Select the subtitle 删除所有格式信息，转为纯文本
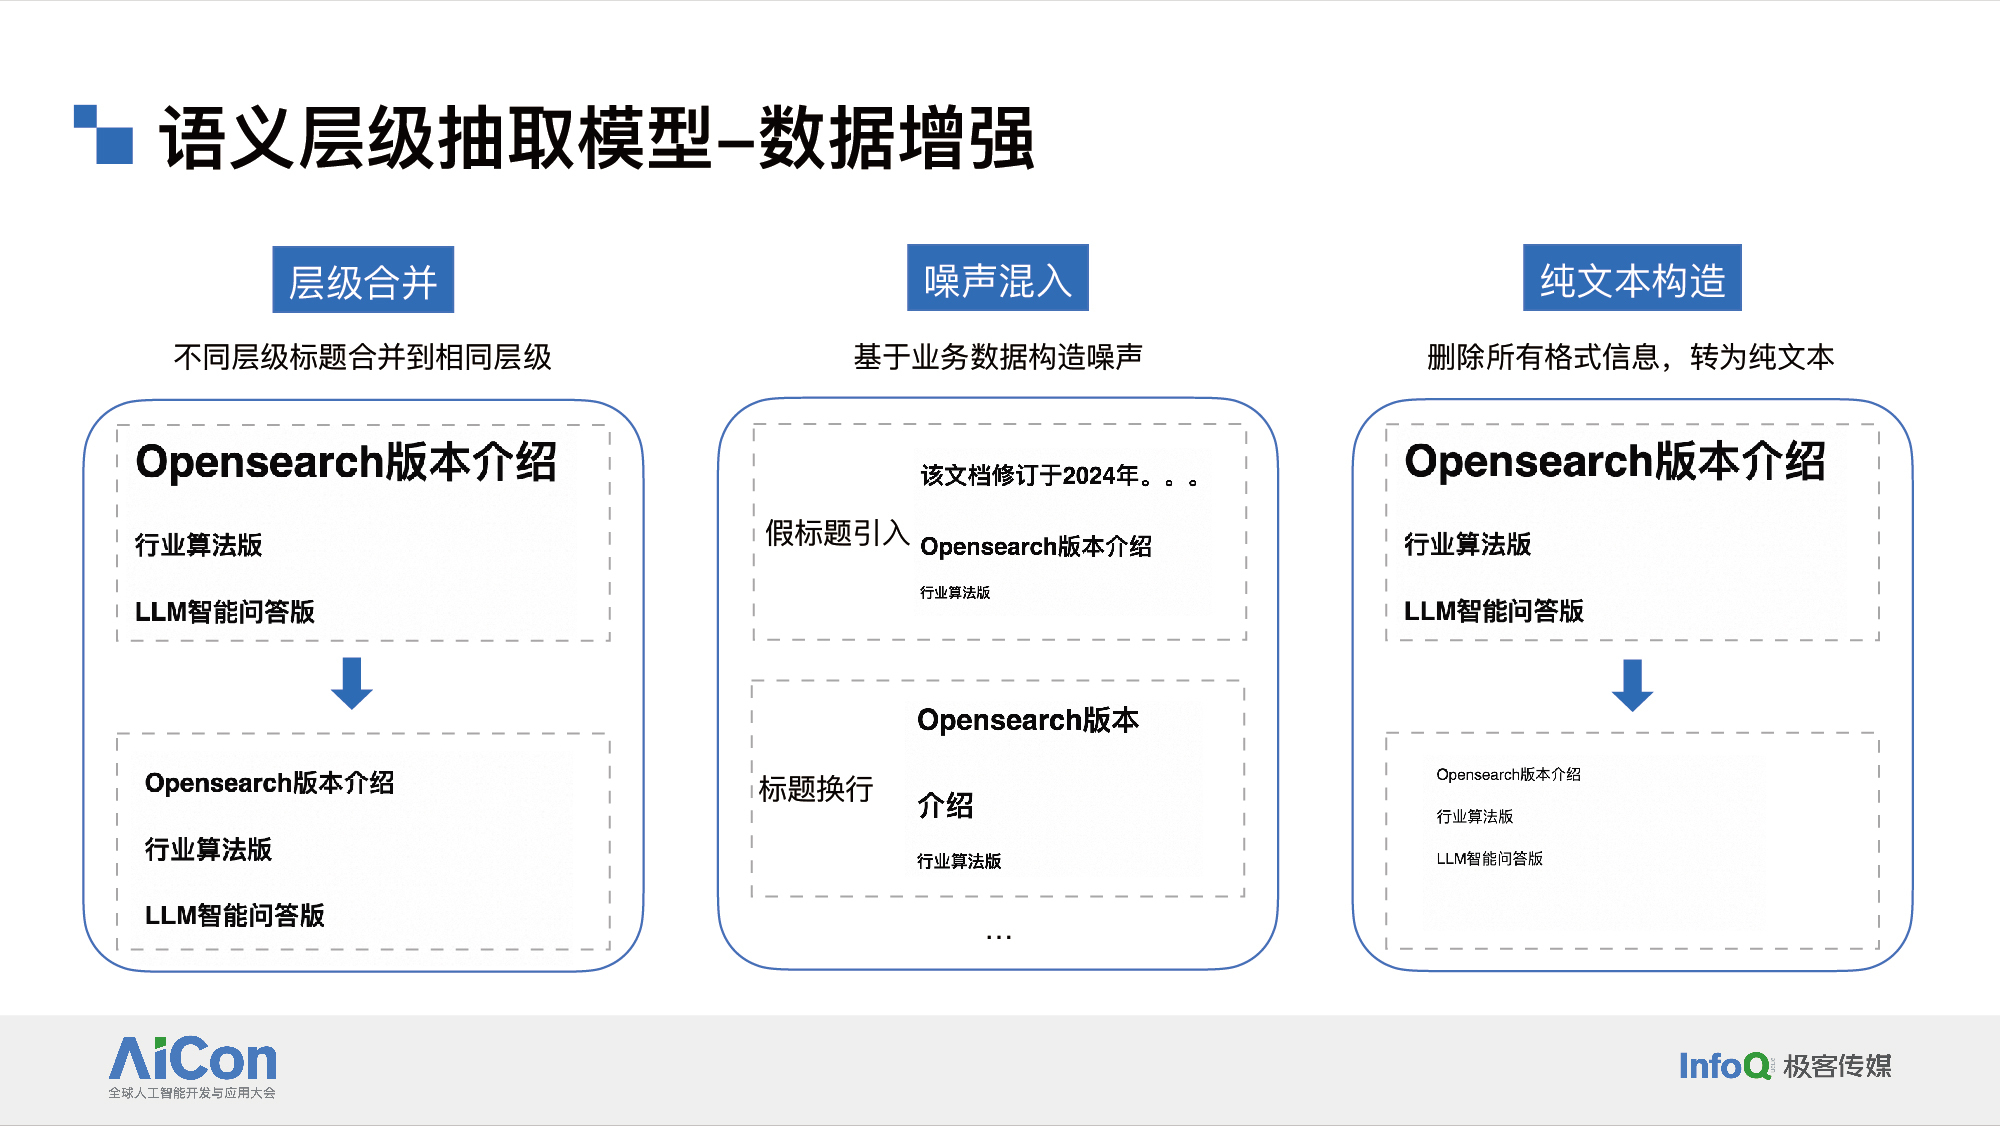 tap(1630, 357)
